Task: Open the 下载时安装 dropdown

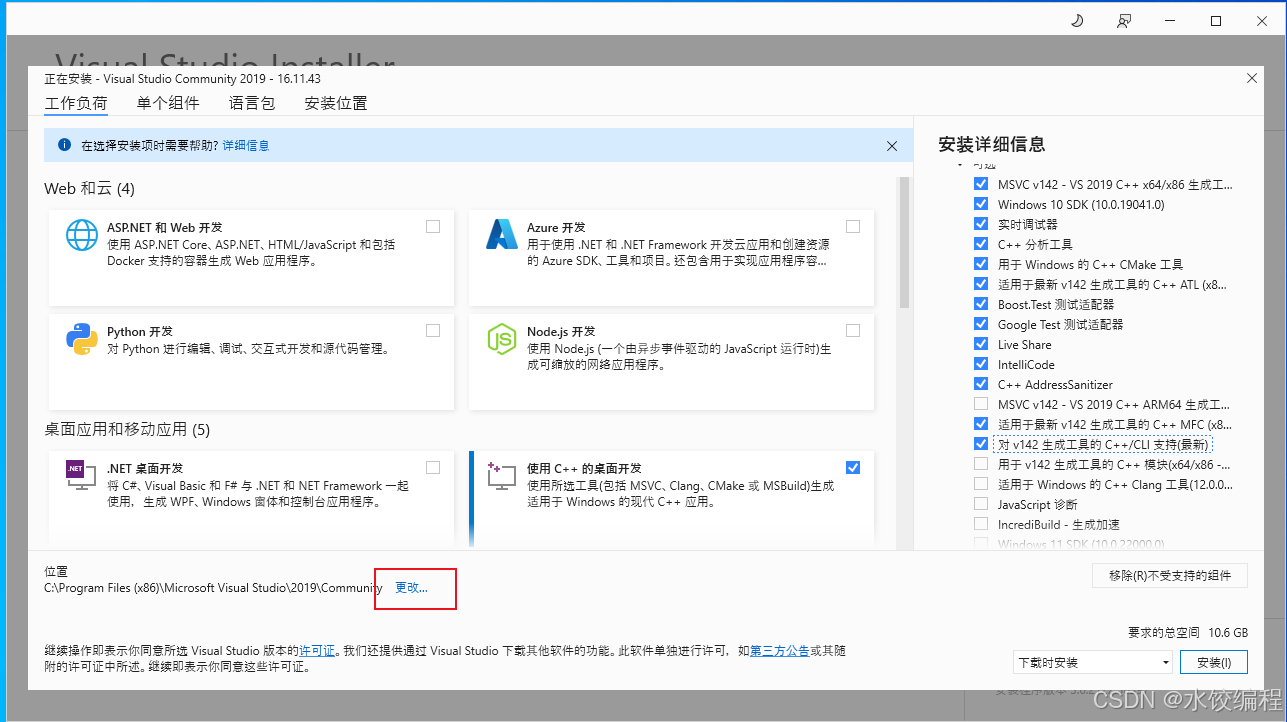Action: [1092, 662]
